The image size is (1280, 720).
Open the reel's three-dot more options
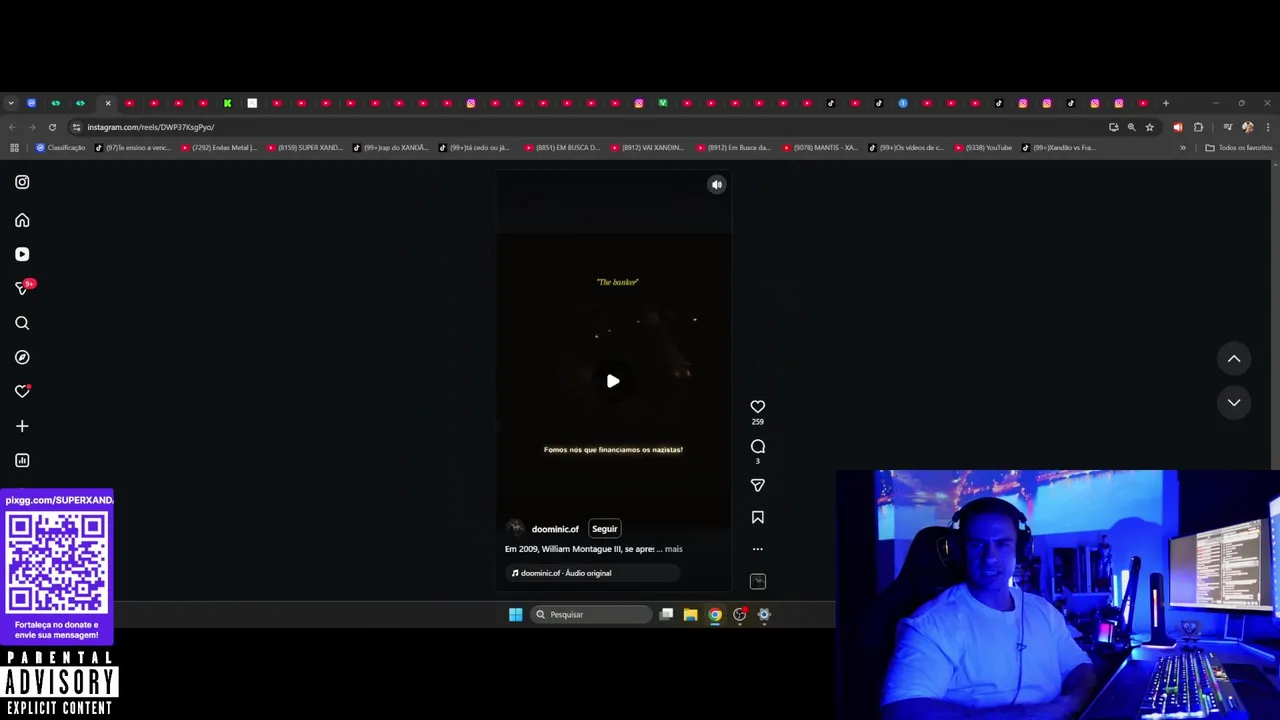tap(757, 549)
